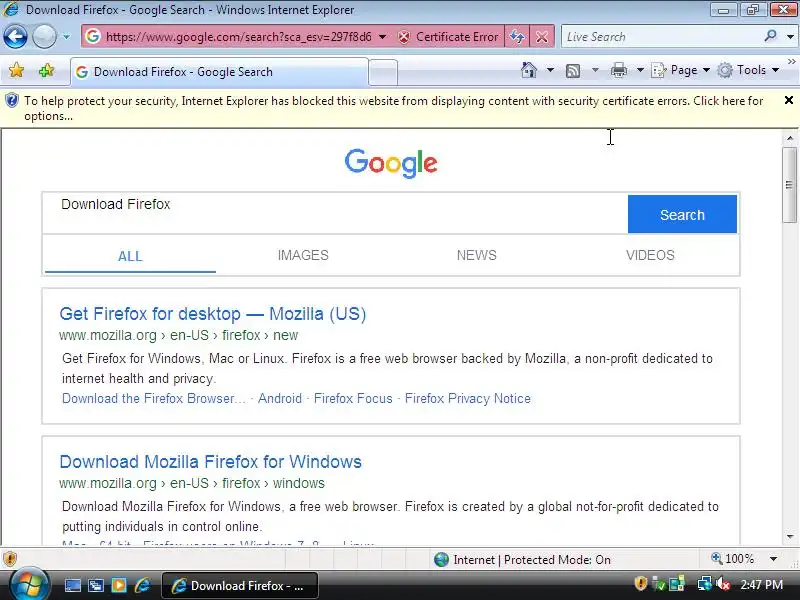Viewport: 800px width, 600px height.
Task: Click Switch between windows icon
Action: [95, 585]
